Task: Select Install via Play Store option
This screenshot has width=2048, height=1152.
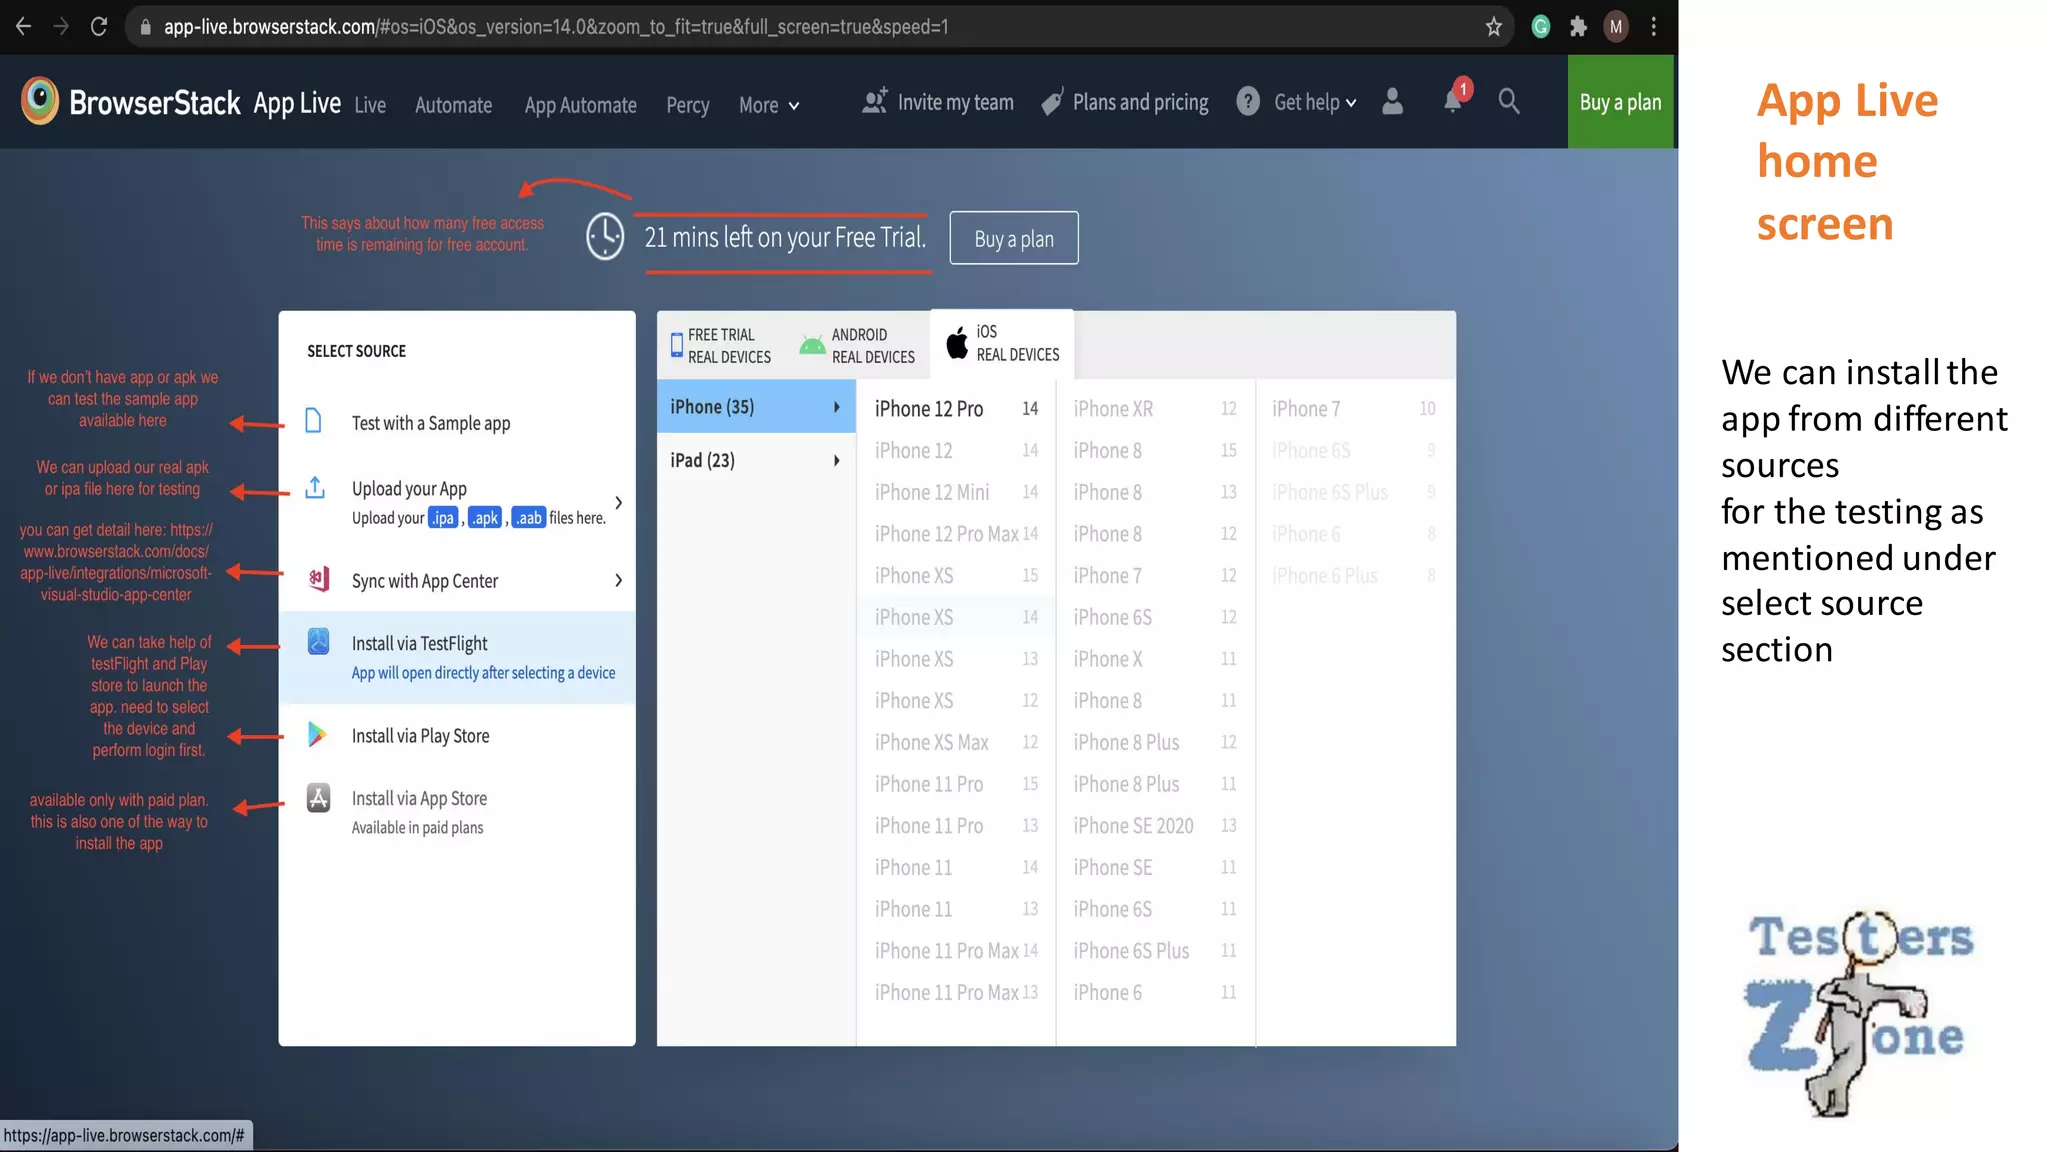Action: (x=420, y=736)
